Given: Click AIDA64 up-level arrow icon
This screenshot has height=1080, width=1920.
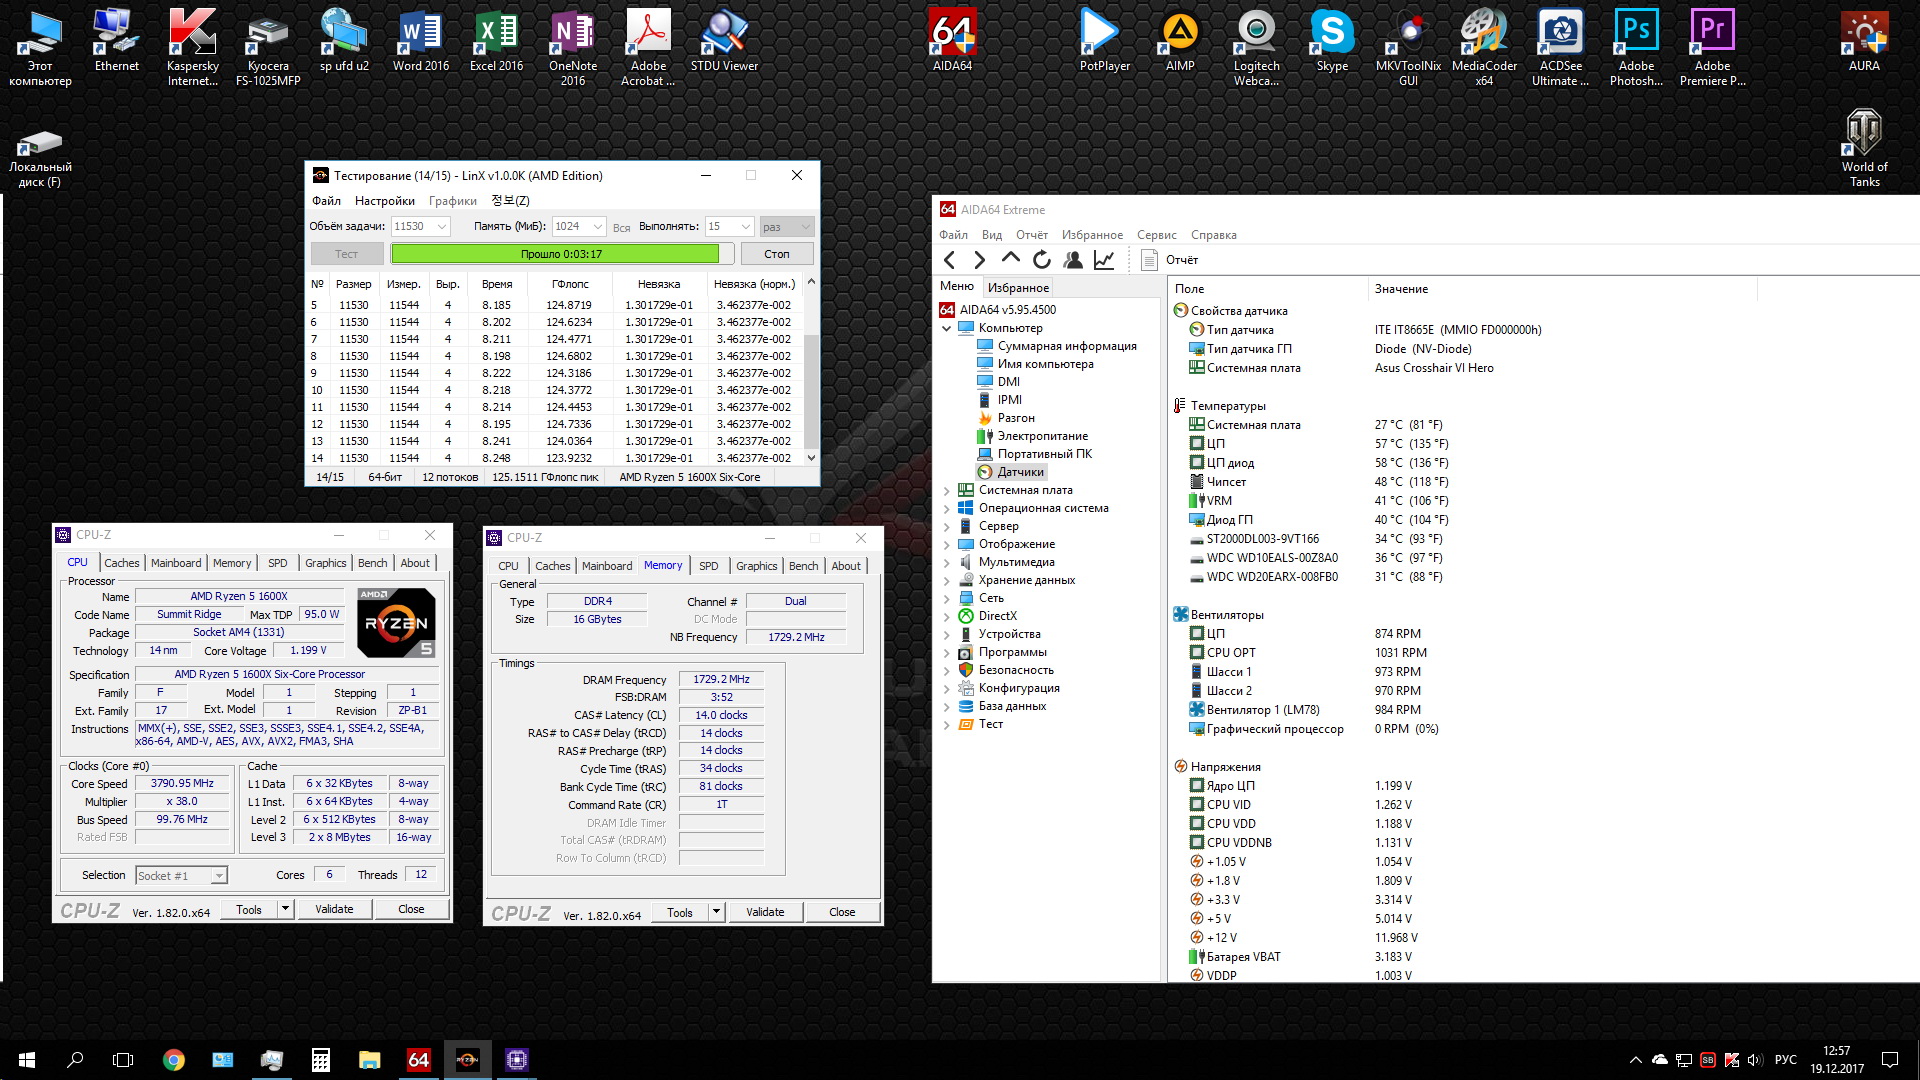Looking at the screenshot, I should [1011, 258].
